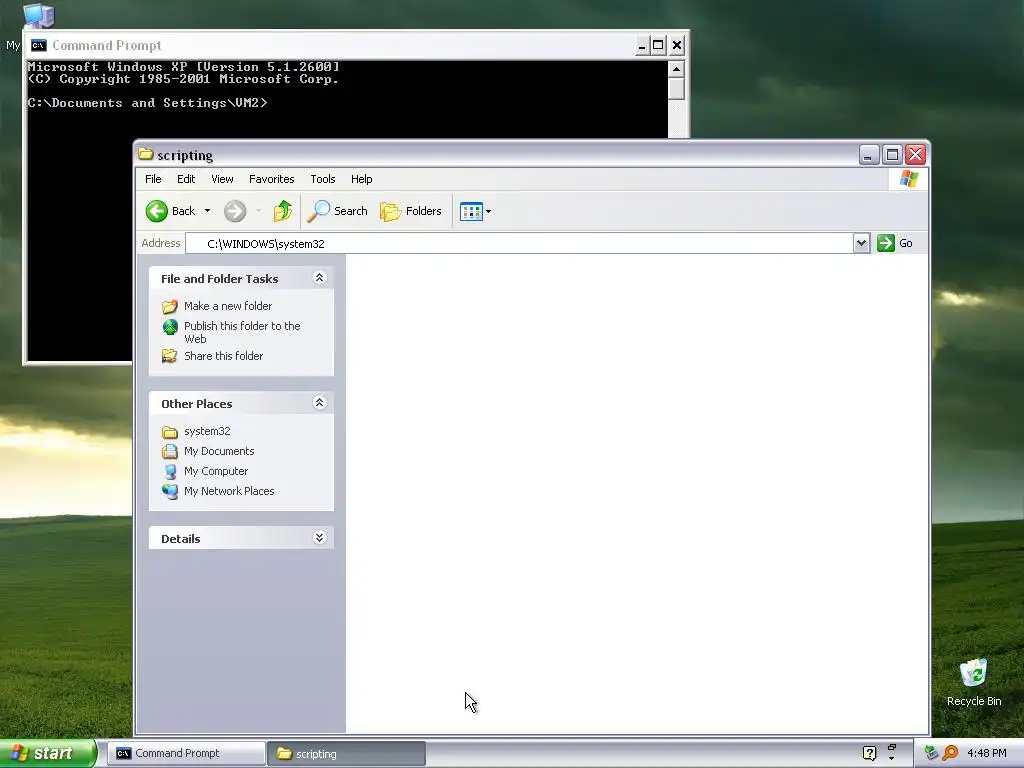Screen dimensions: 1024x768
Task: Open the Forward history dropdown arrow
Action: (259, 211)
